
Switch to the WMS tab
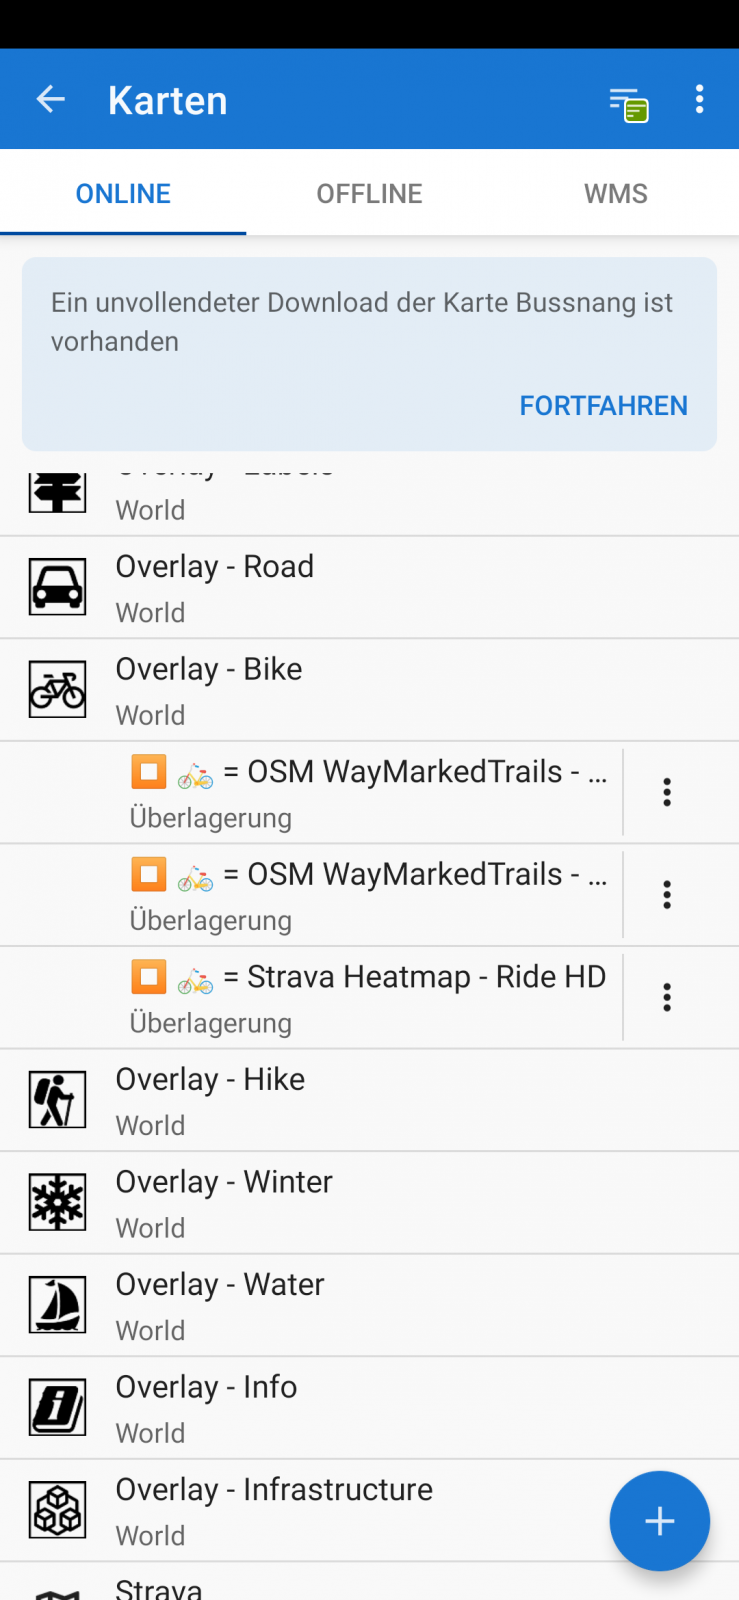[615, 194]
